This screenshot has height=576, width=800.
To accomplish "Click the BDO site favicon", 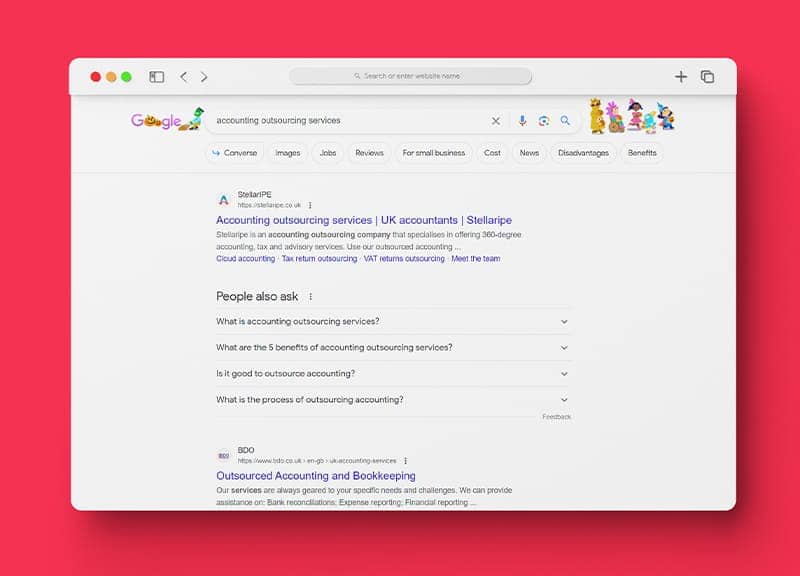I will click(x=223, y=455).
